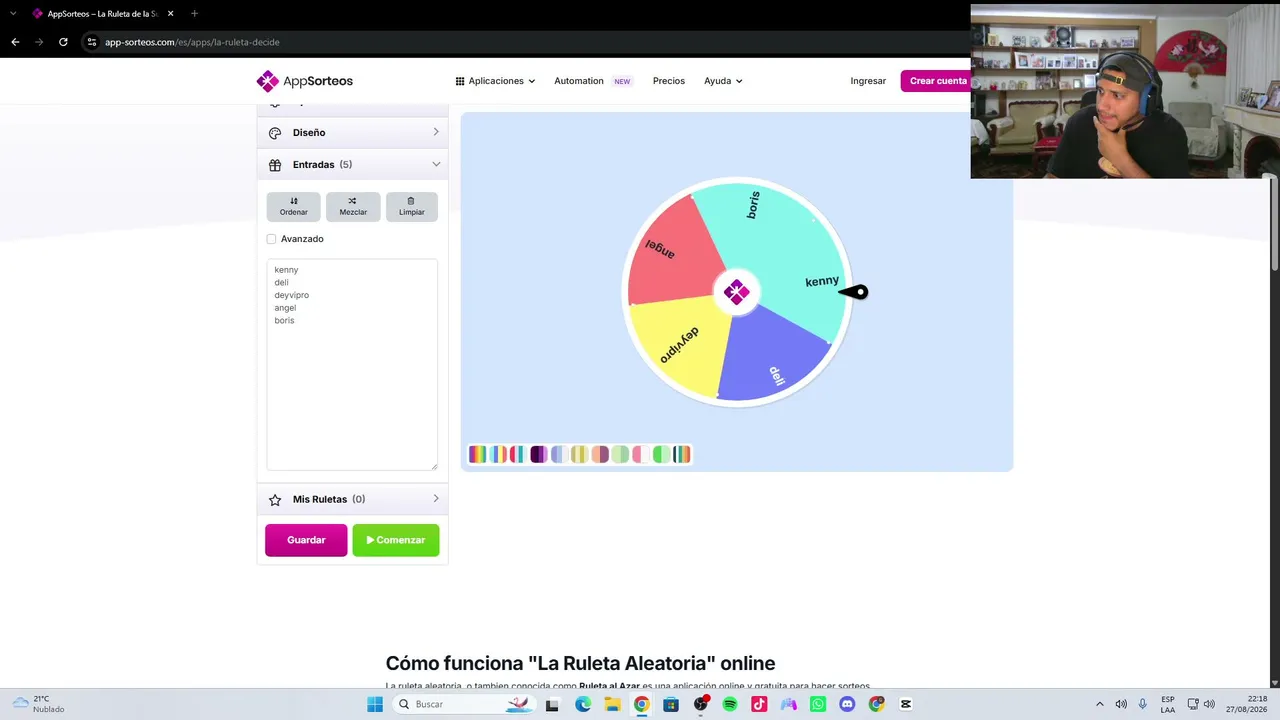
Task: Click the Diseño palette icon
Action: 275,133
